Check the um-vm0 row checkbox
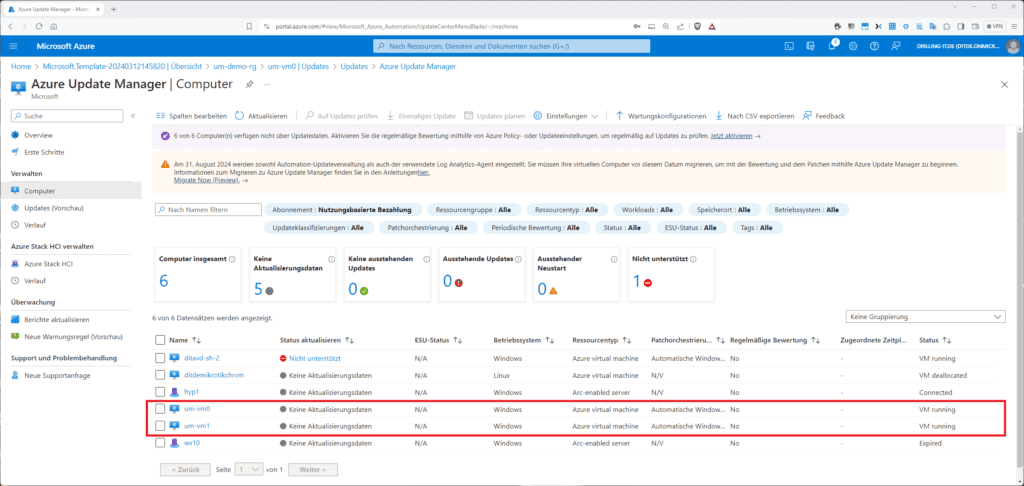This screenshot has height=486, width=1024. [161, 409]
